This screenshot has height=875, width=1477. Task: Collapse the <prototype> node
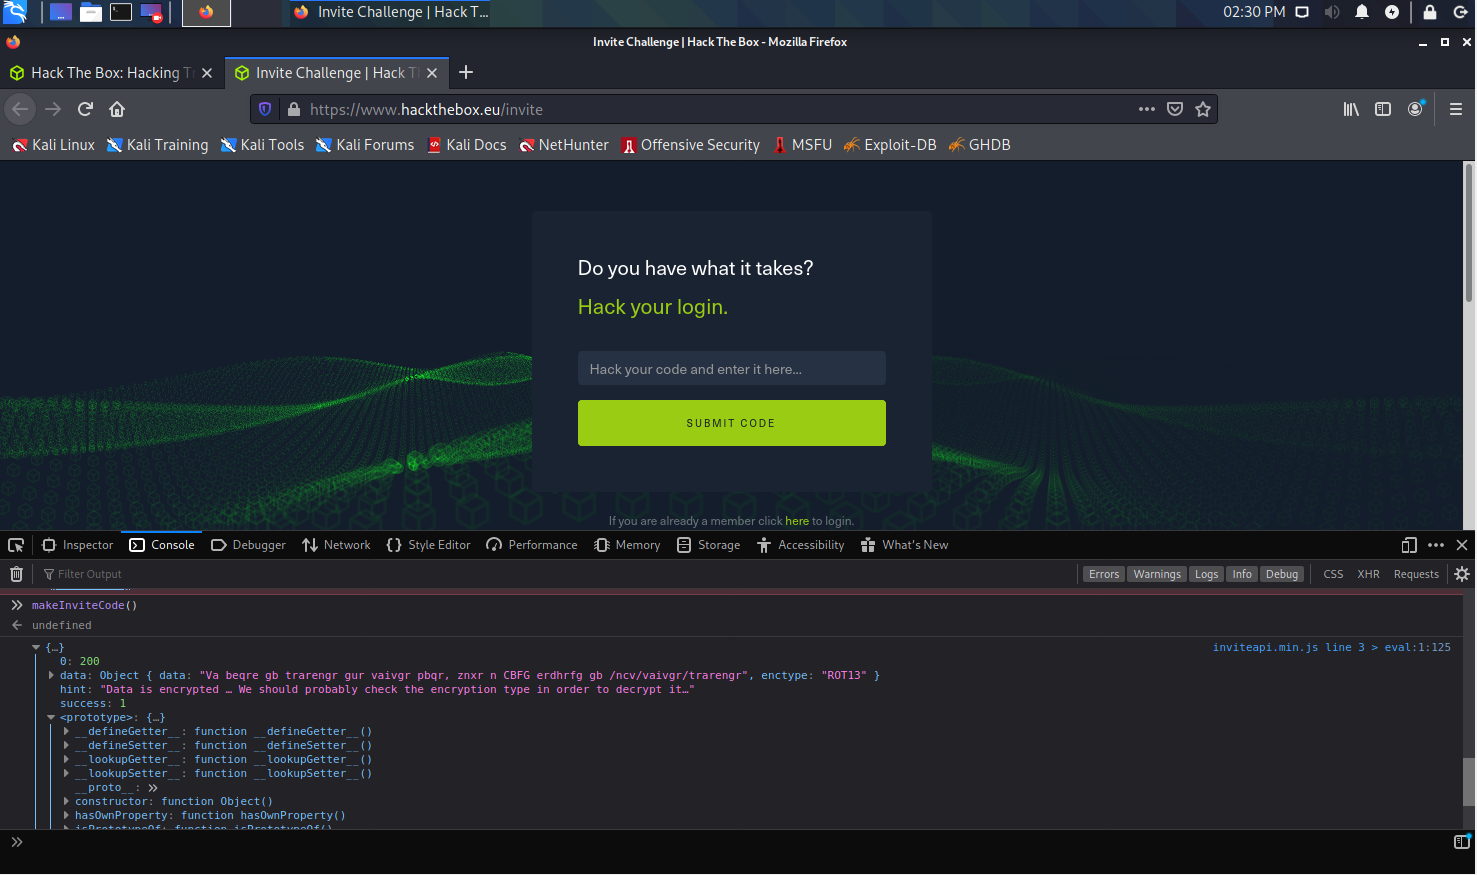point(51,717)
